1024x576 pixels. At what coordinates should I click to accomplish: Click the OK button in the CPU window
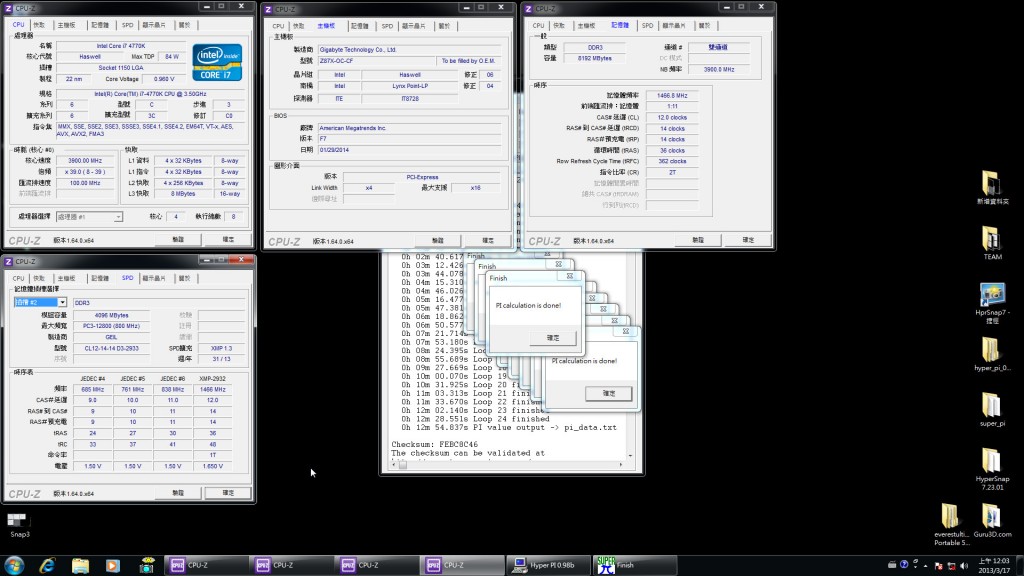228,240
